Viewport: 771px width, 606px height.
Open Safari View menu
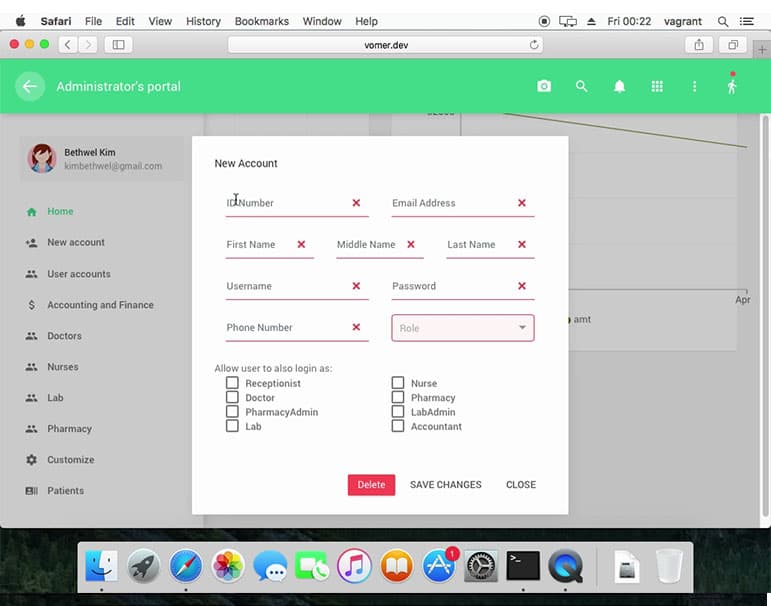160,21
